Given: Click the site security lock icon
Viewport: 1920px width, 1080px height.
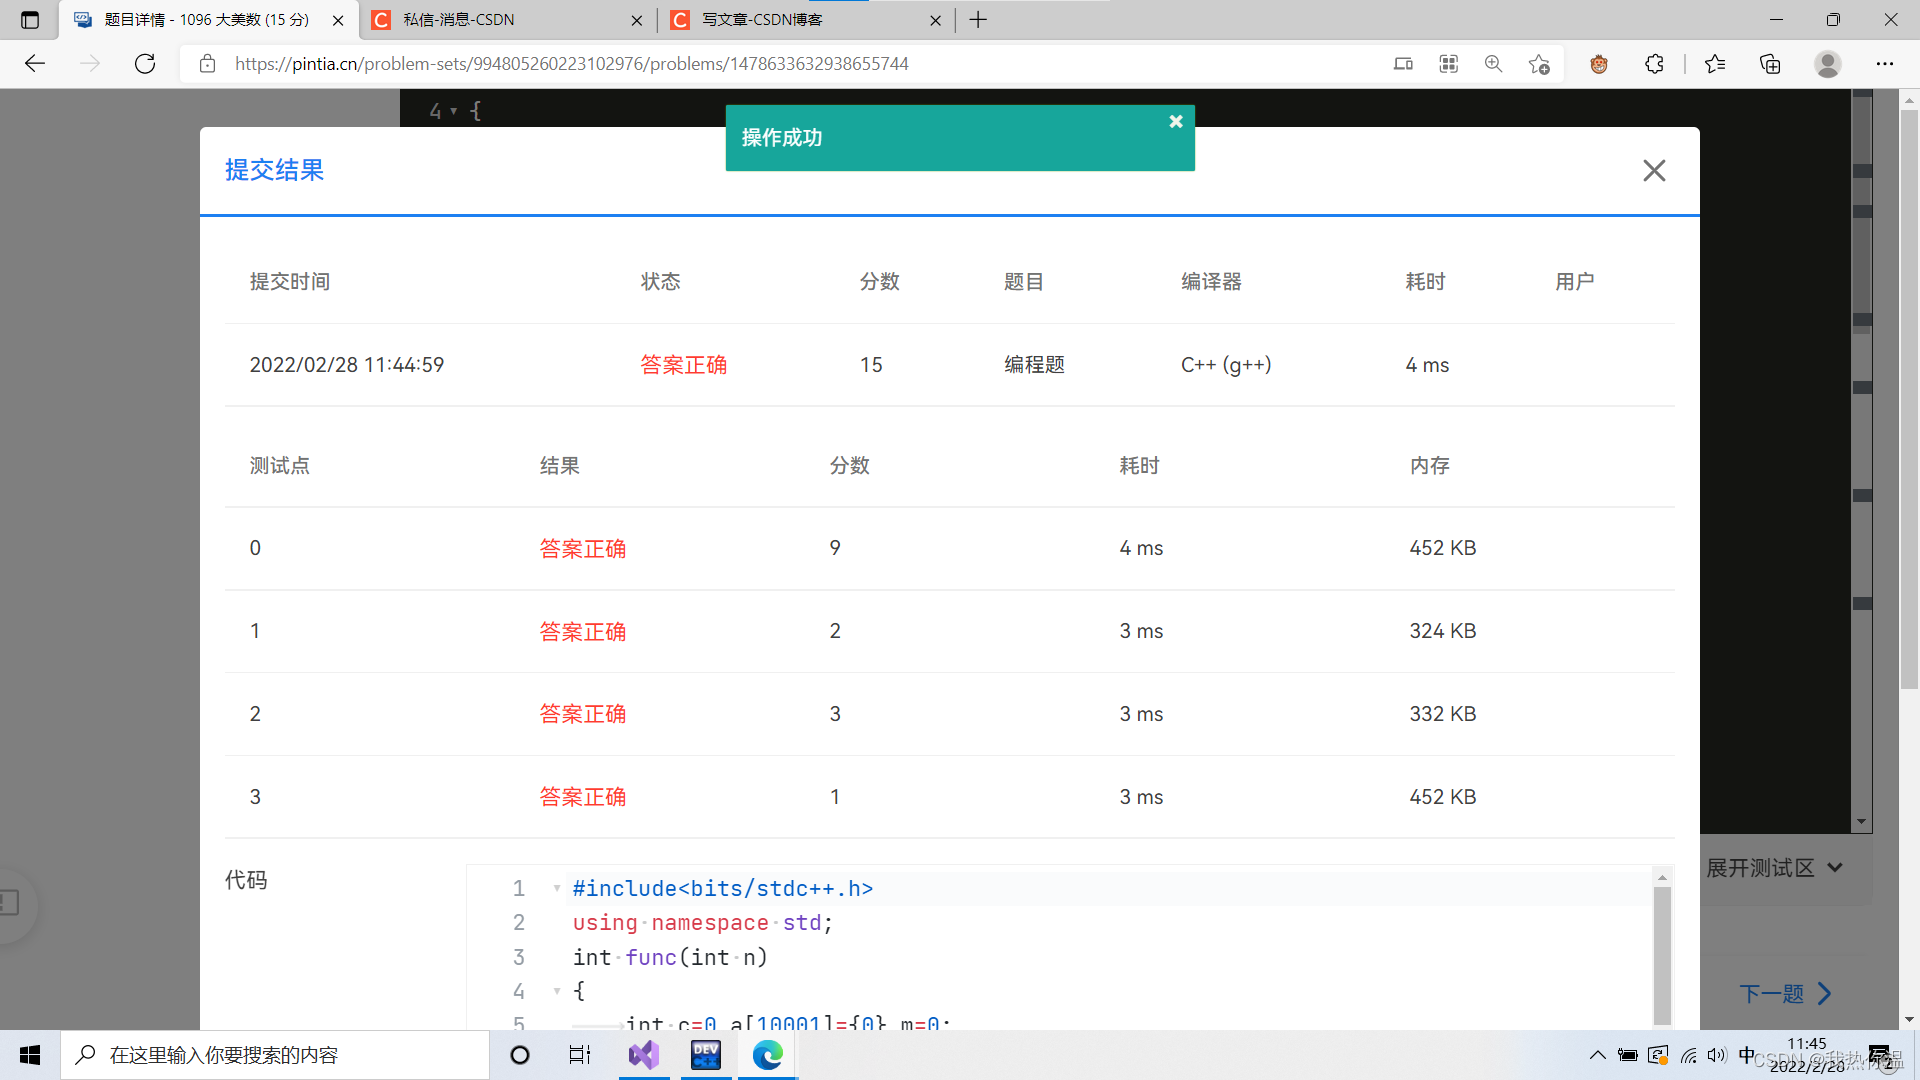Looking at the screenshot, I should (x=207, y=63).
